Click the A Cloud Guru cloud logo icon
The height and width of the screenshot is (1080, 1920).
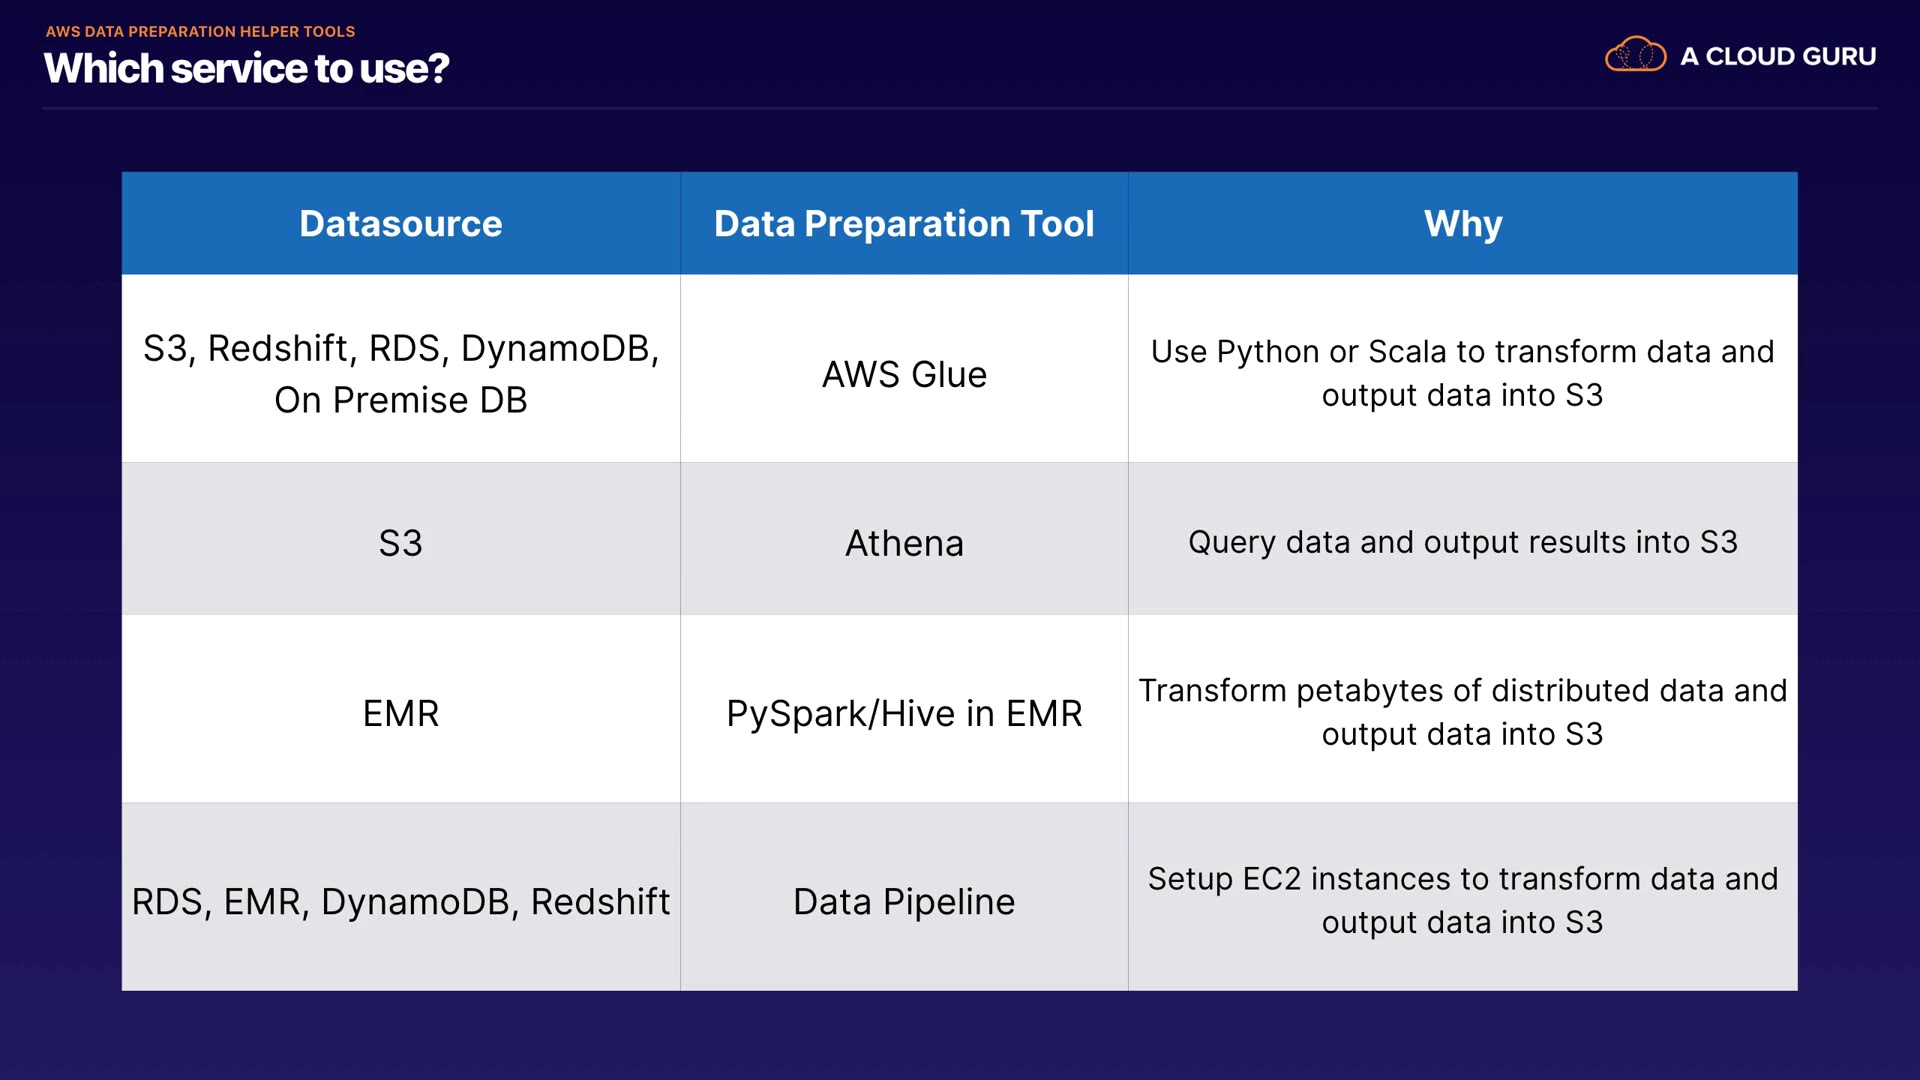(1635, 55)
